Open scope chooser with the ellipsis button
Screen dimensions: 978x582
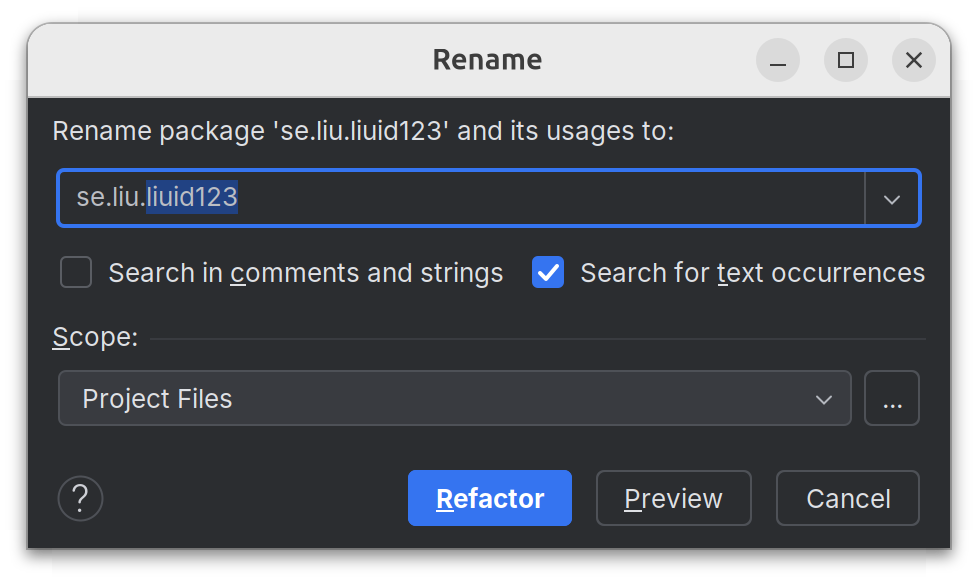(892, 398)
